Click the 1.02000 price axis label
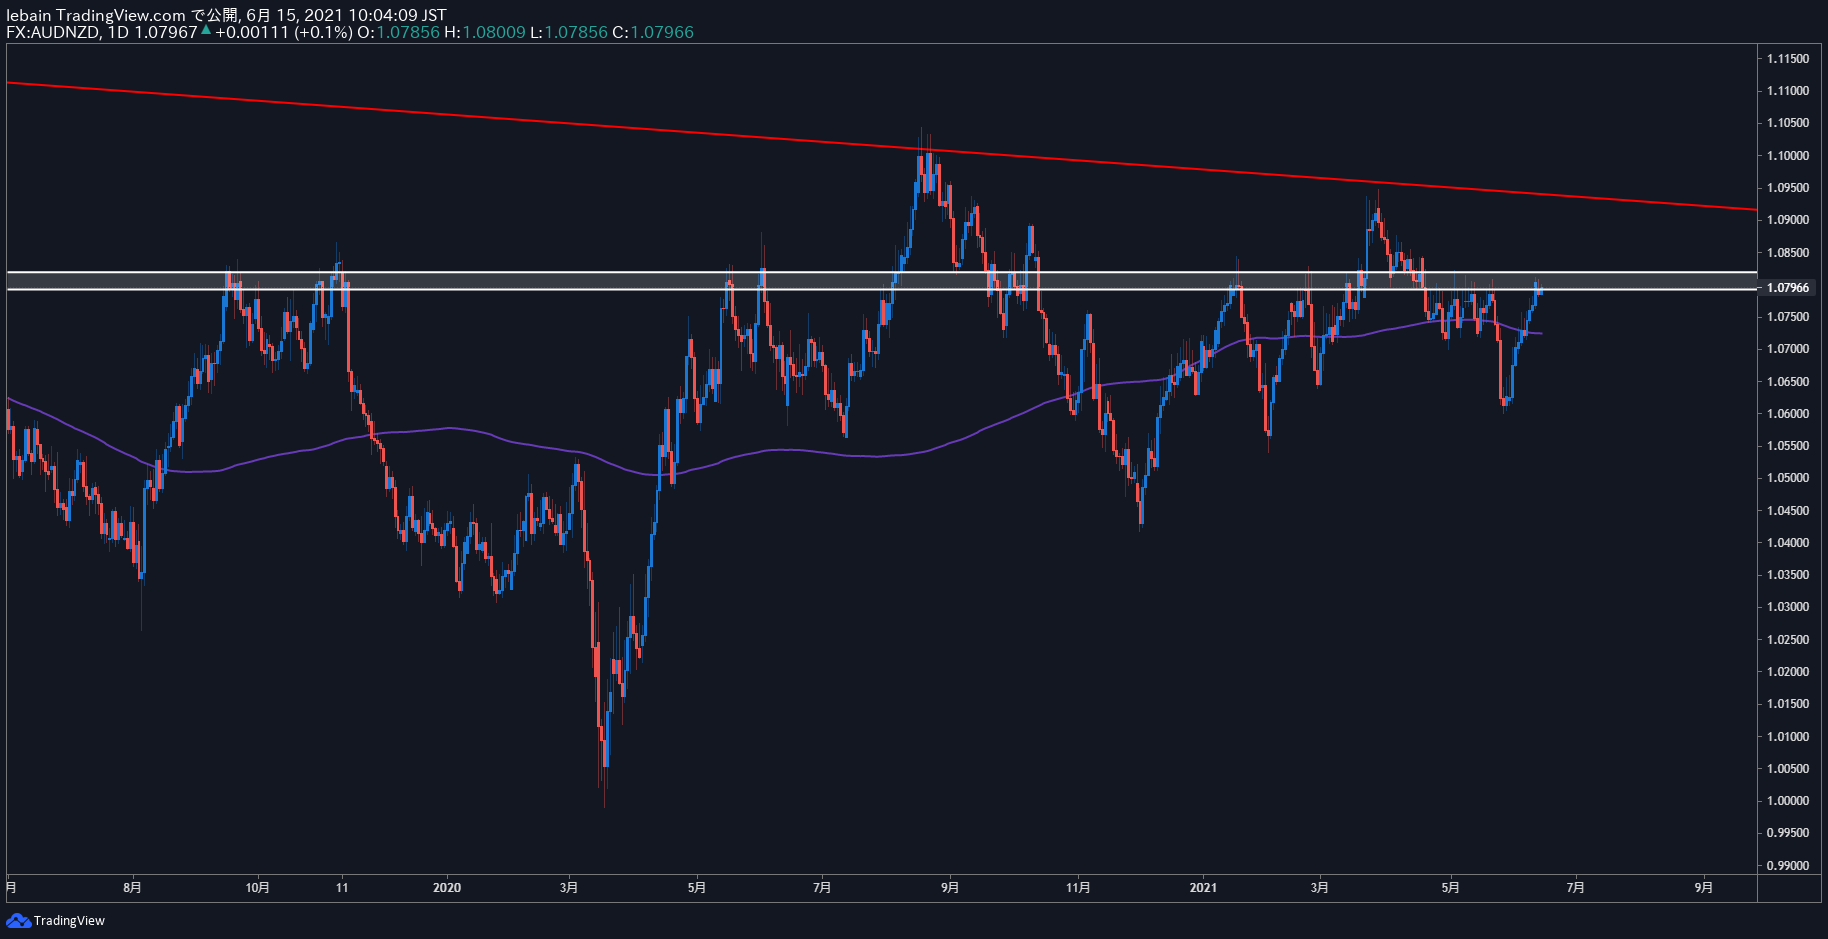1828x939 pixels. pyautogui.click(x=1788, y=672)
